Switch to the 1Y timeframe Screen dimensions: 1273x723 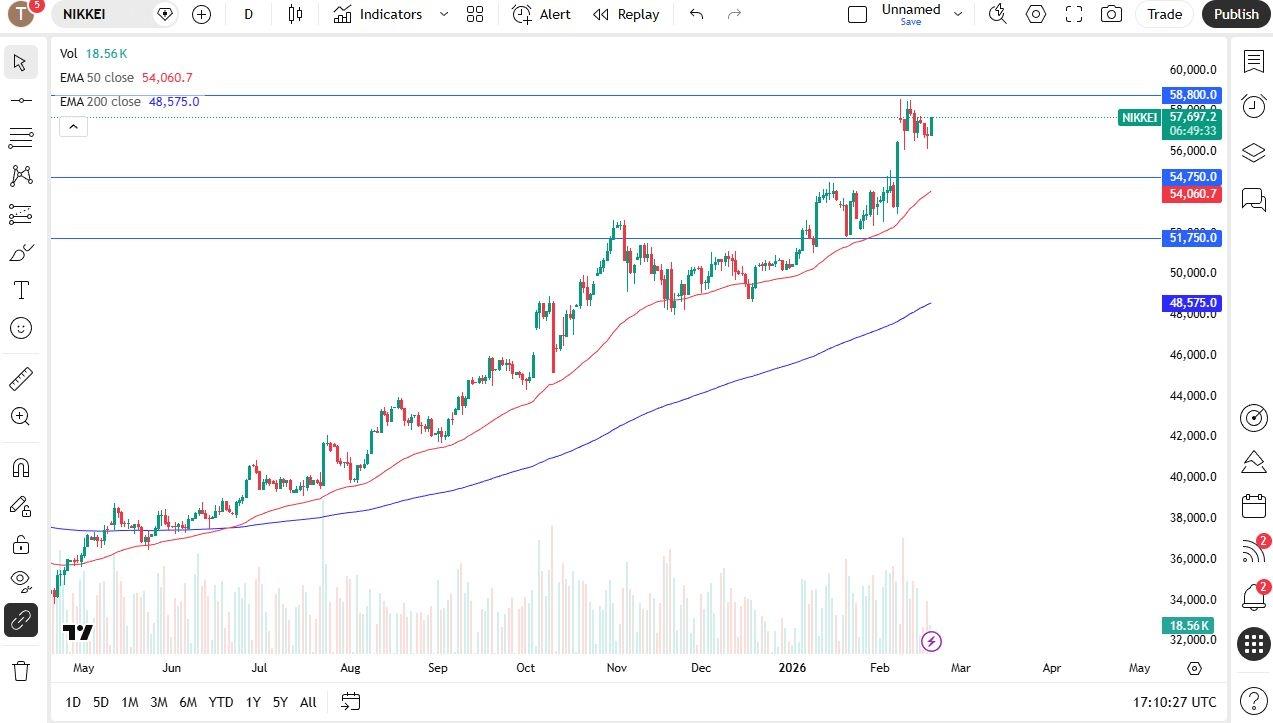(252, 702)
